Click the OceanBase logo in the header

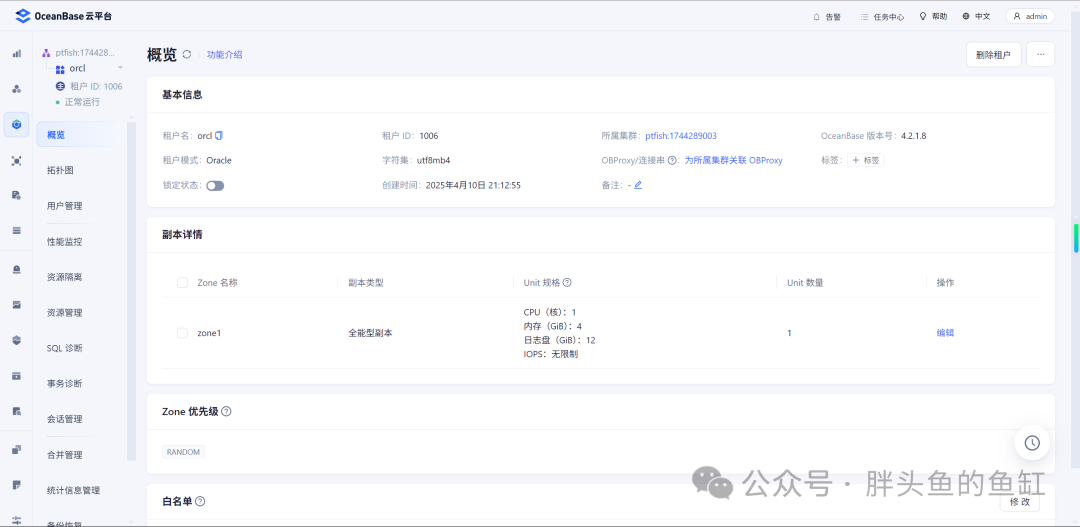(63, 16)
